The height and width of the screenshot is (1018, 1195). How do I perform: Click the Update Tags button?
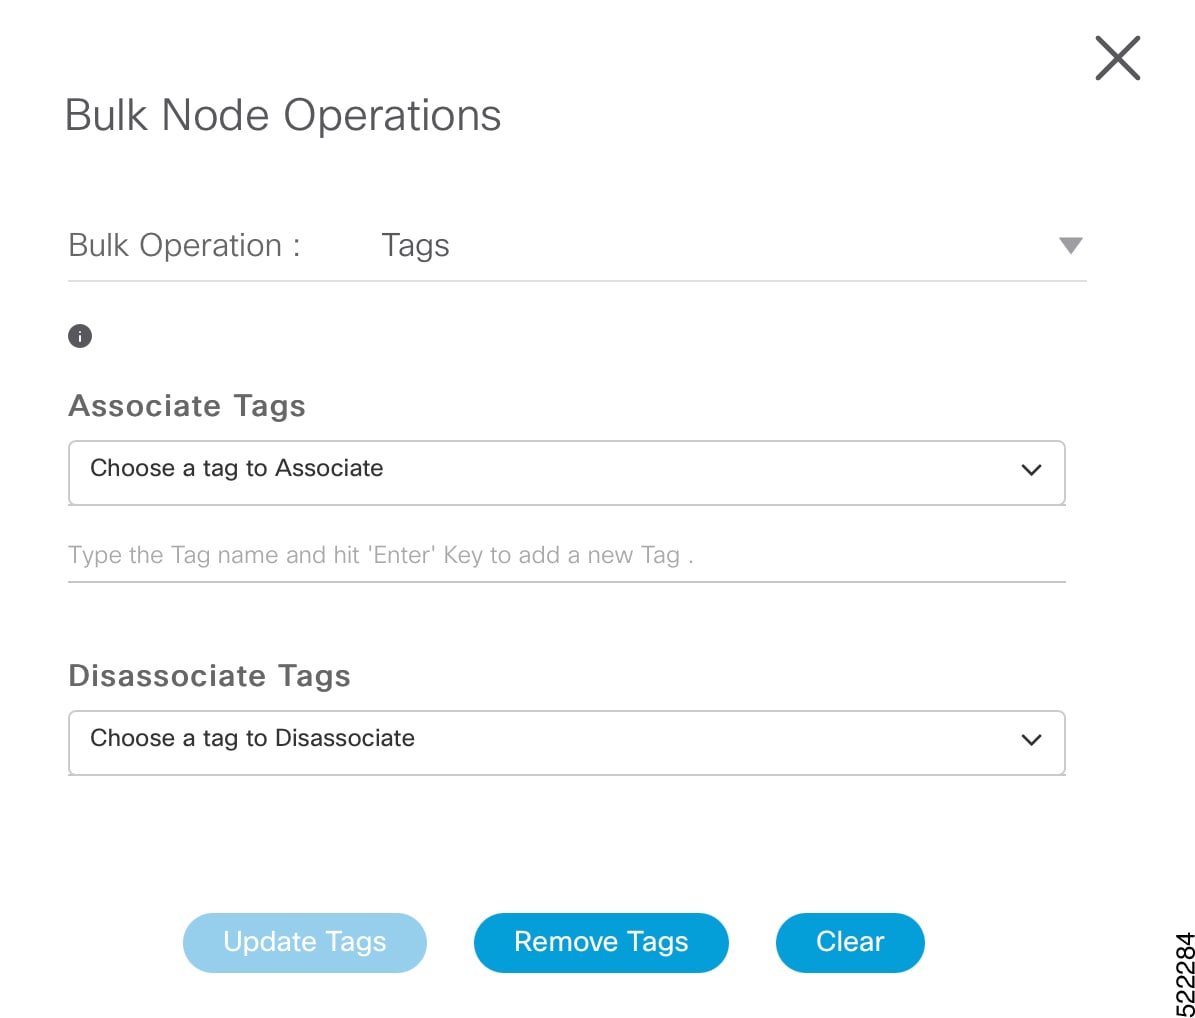click(x=305, y=943)
